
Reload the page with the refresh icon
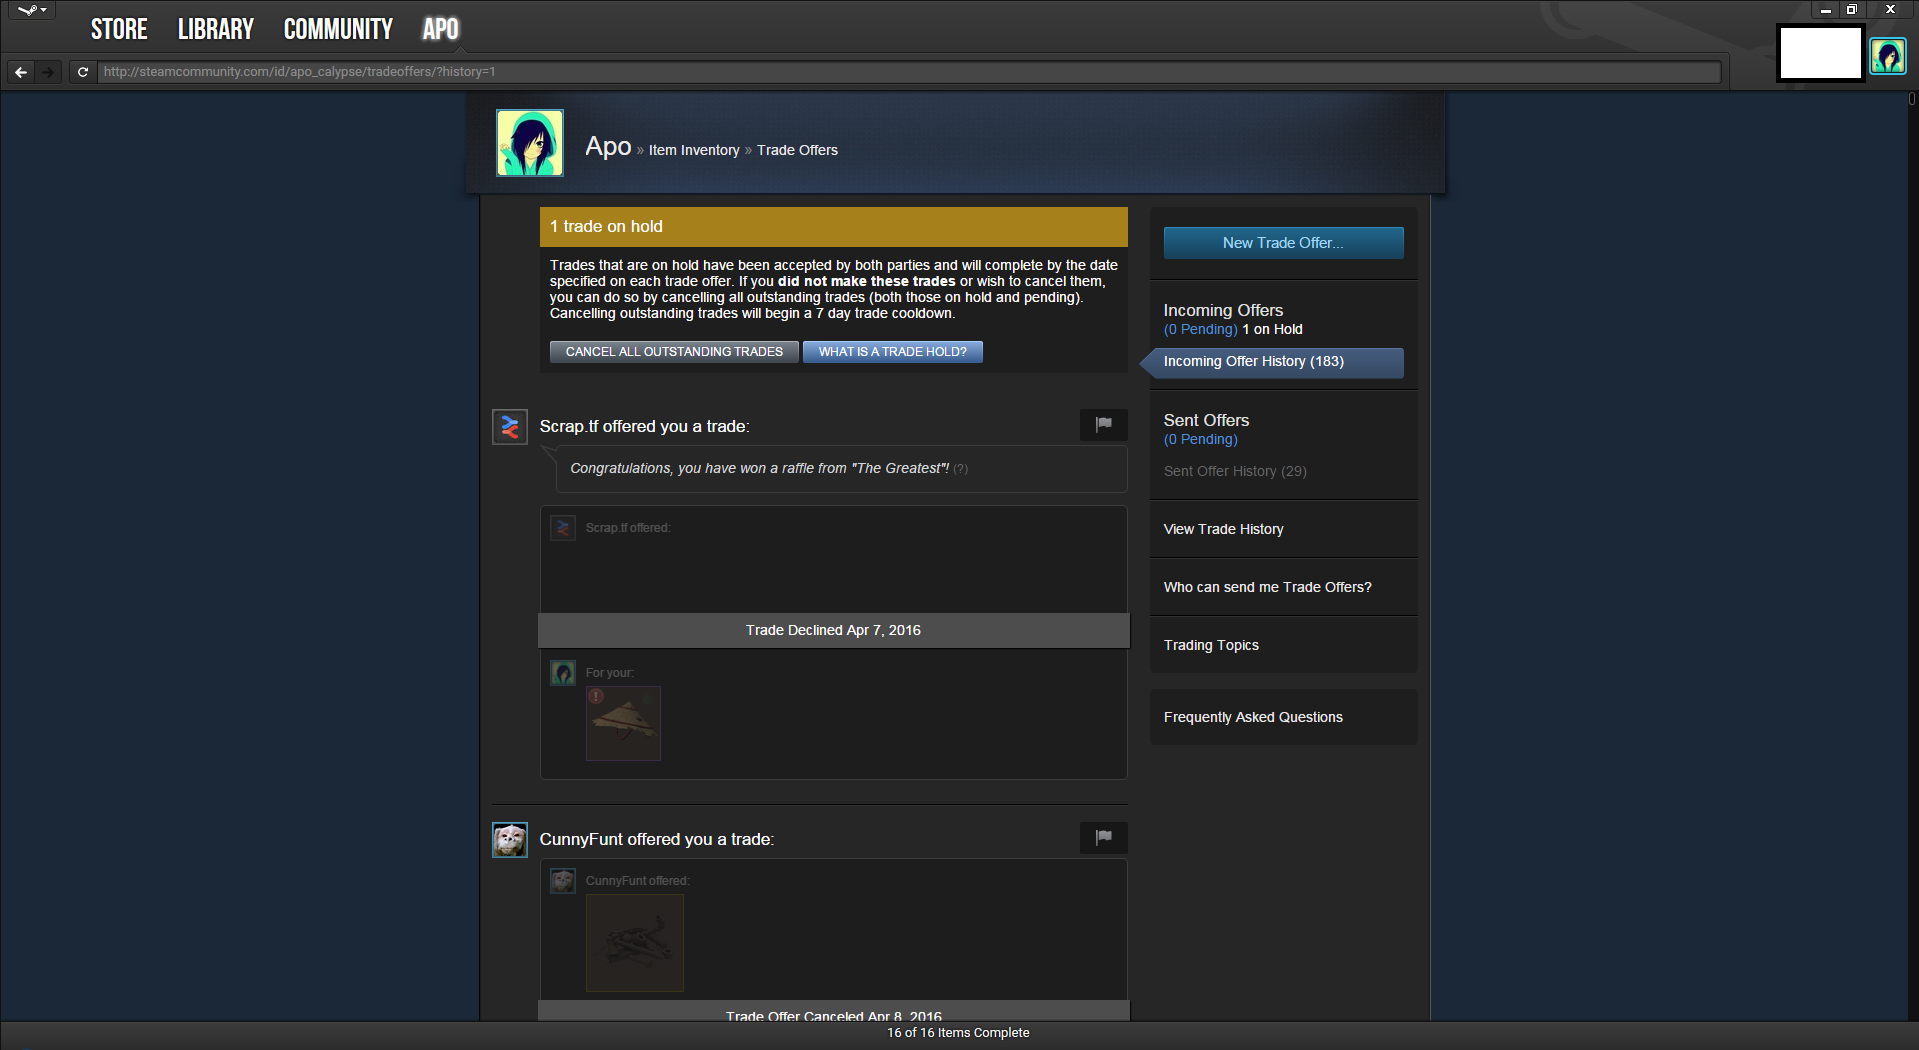point(83,72)
